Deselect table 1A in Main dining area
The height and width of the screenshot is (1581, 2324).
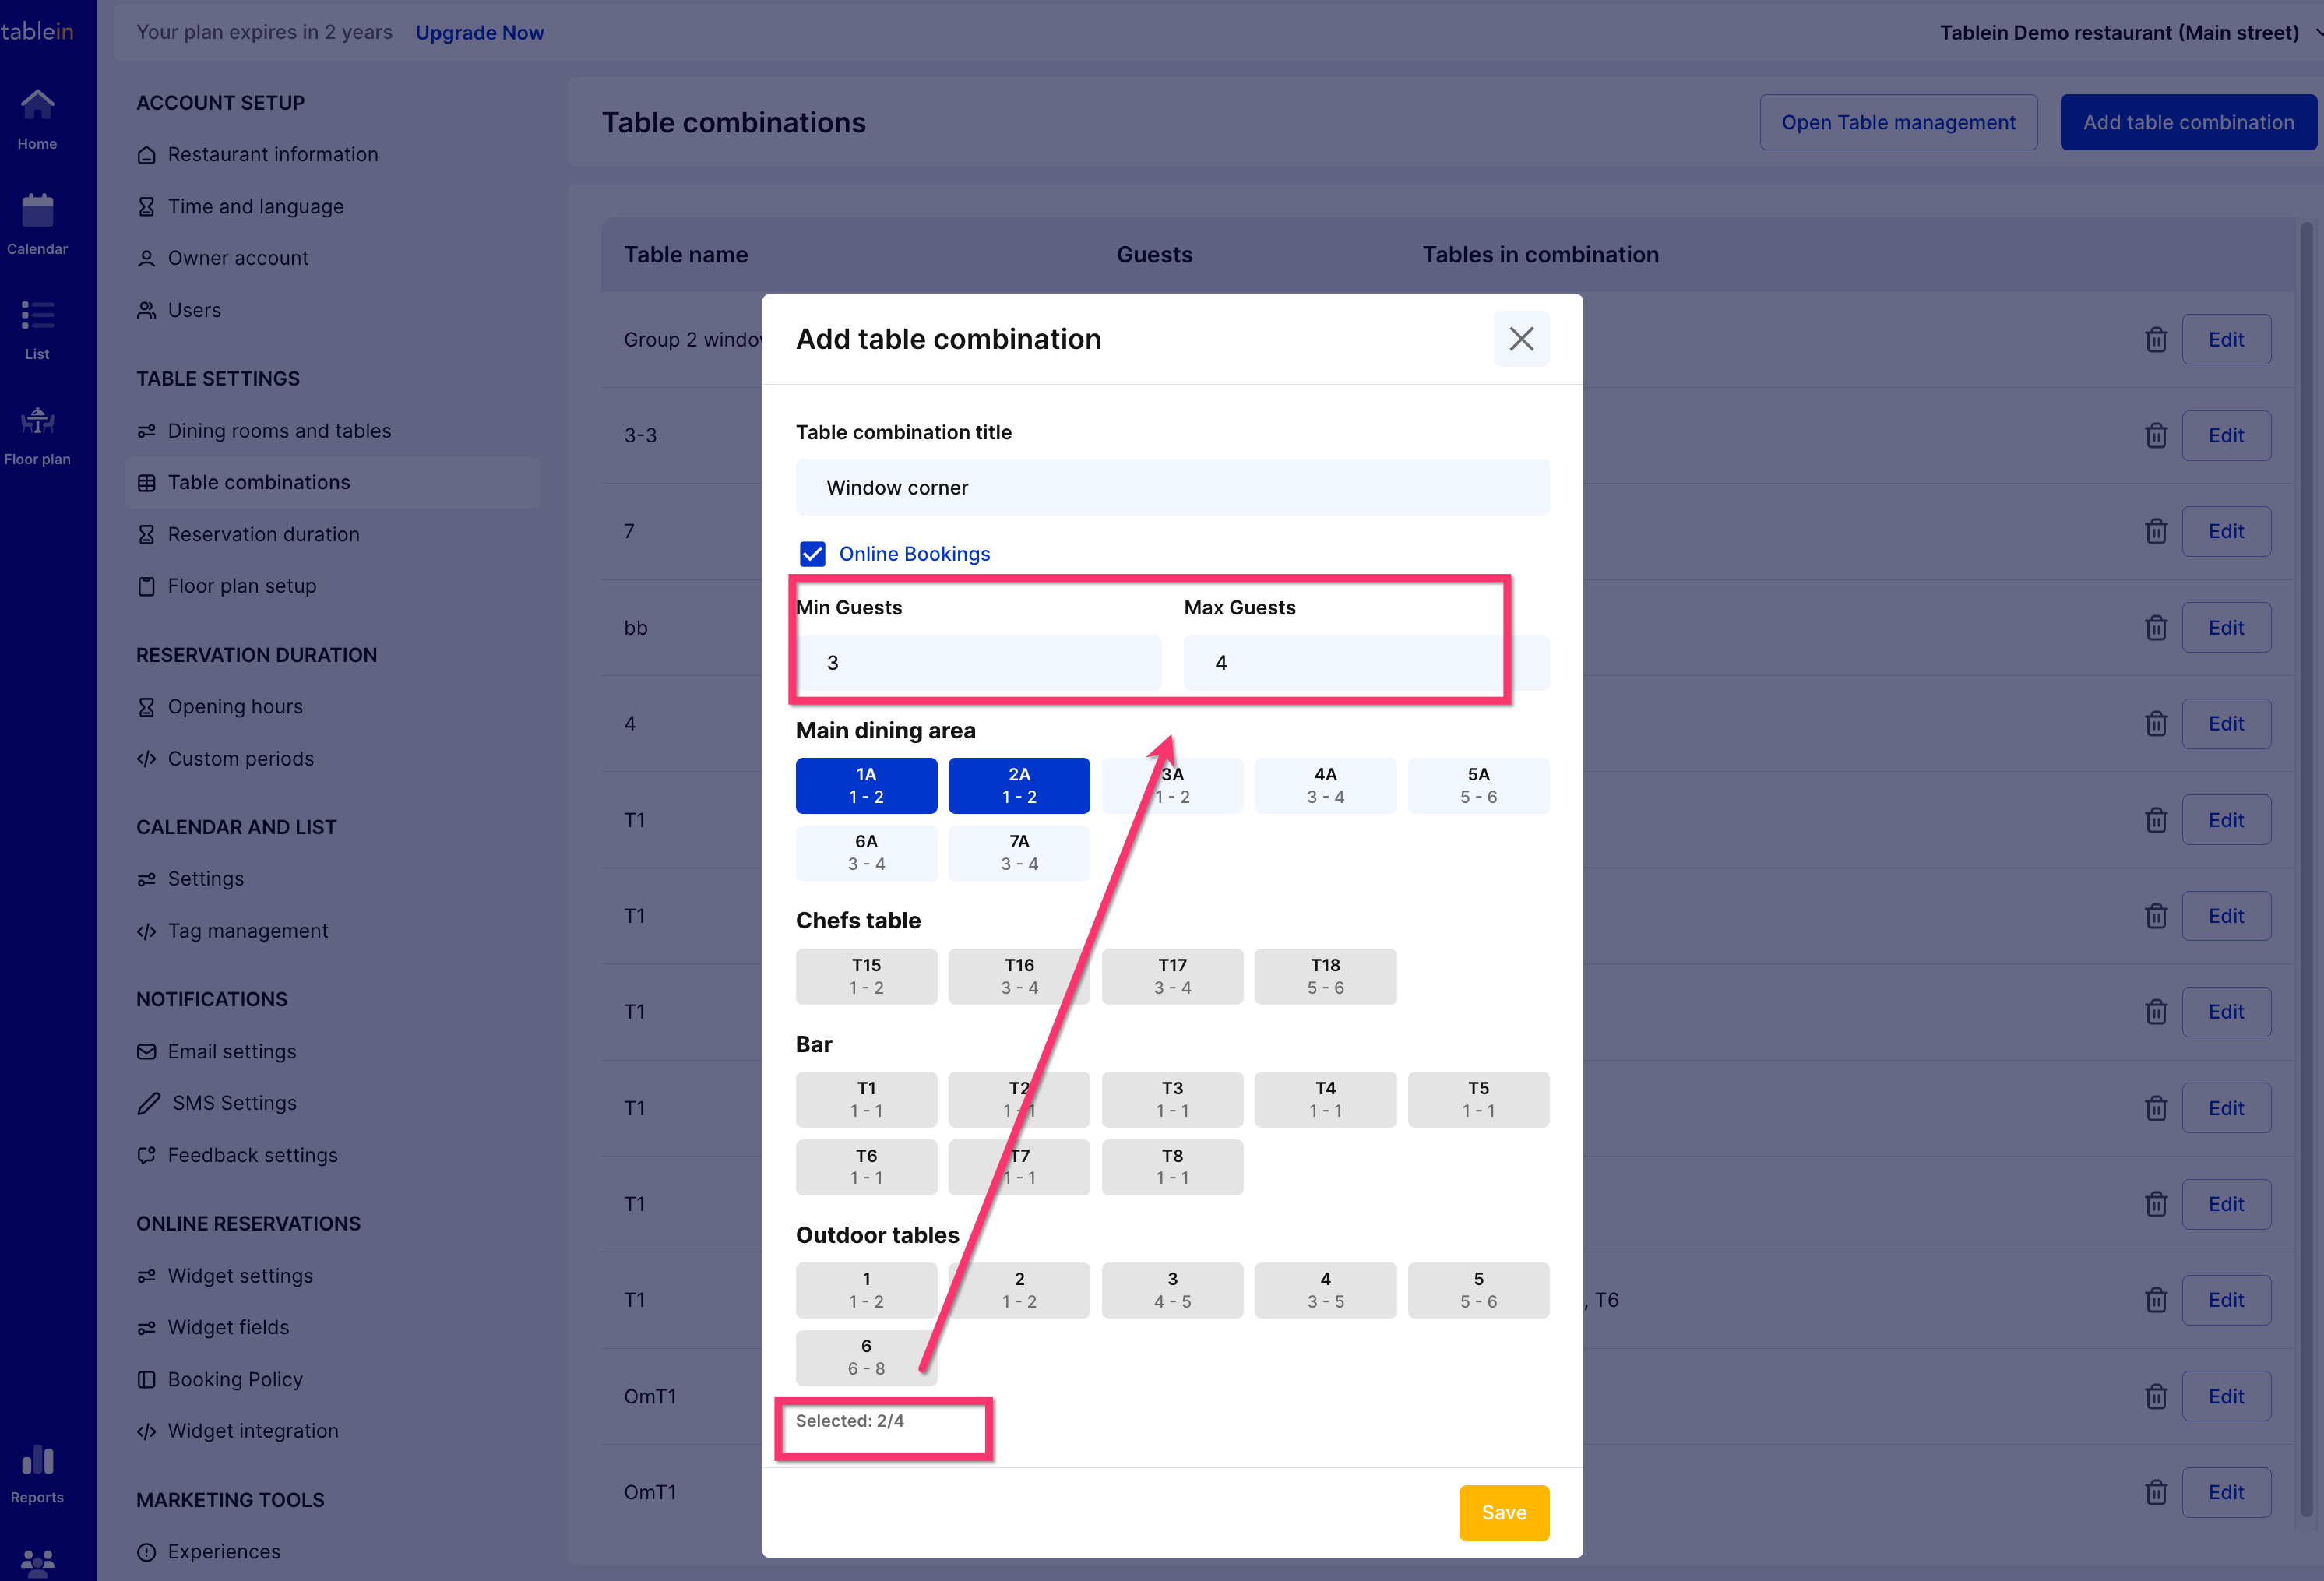pos(866,785)
